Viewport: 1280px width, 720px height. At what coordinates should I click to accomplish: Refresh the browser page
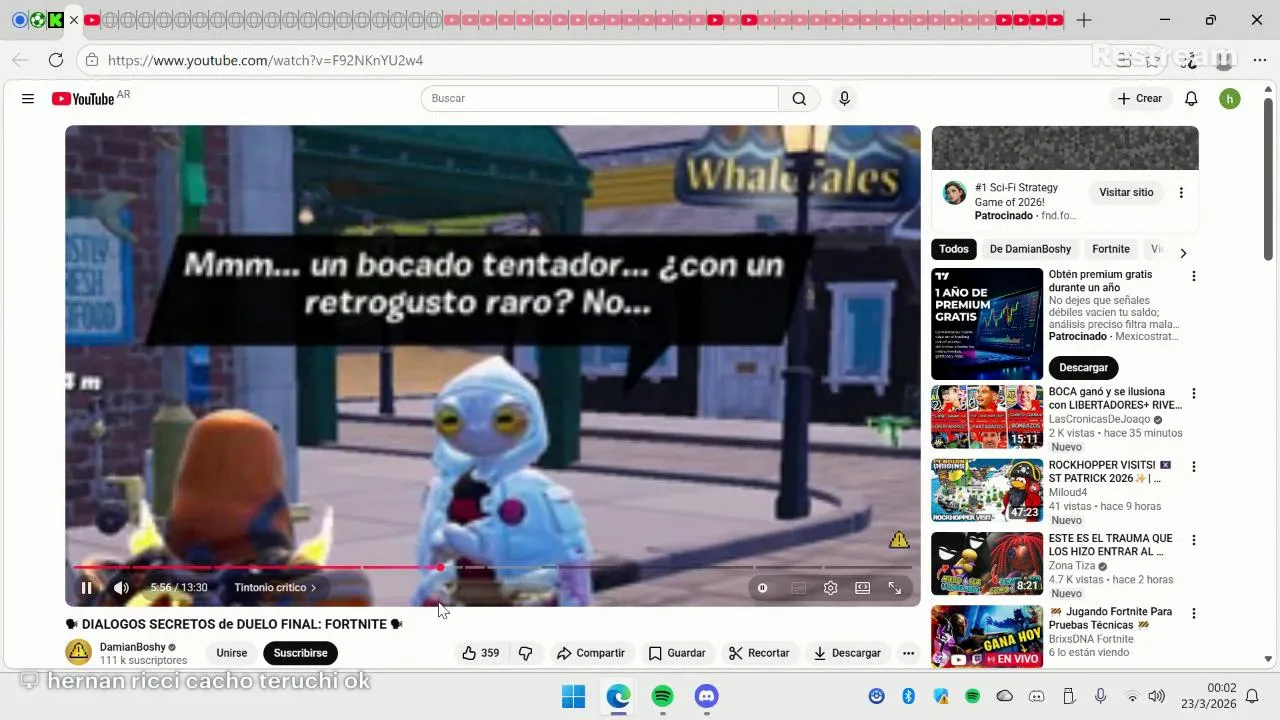pos(56,60)
